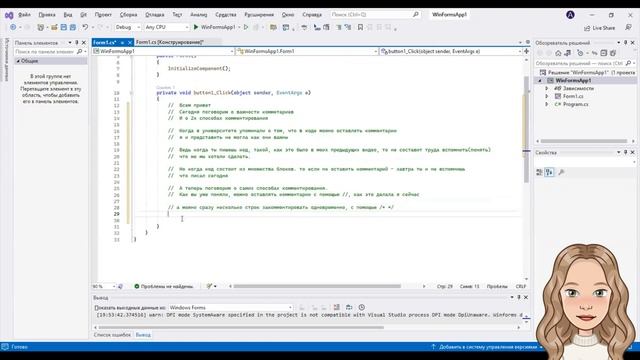
Task: Click the Save file toolbar icon
Action: tap(64, 27)
